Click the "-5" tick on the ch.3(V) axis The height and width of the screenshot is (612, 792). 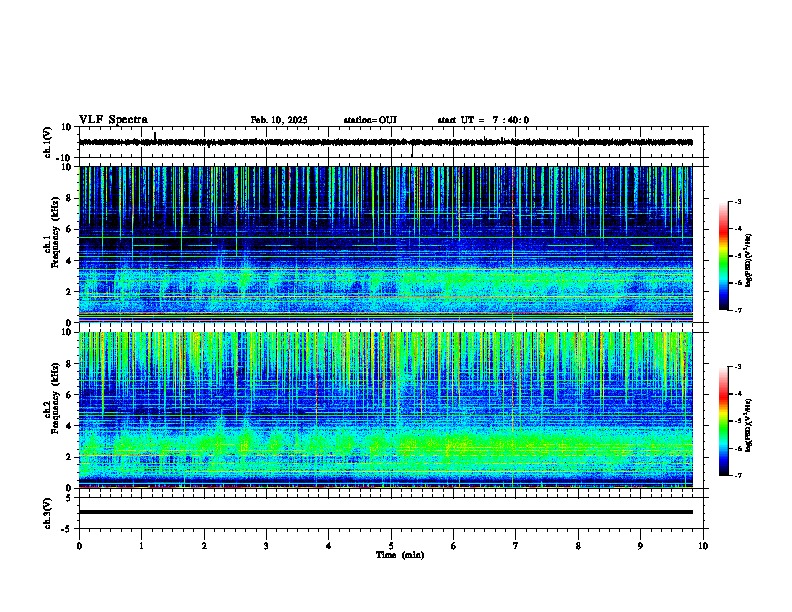67,529
